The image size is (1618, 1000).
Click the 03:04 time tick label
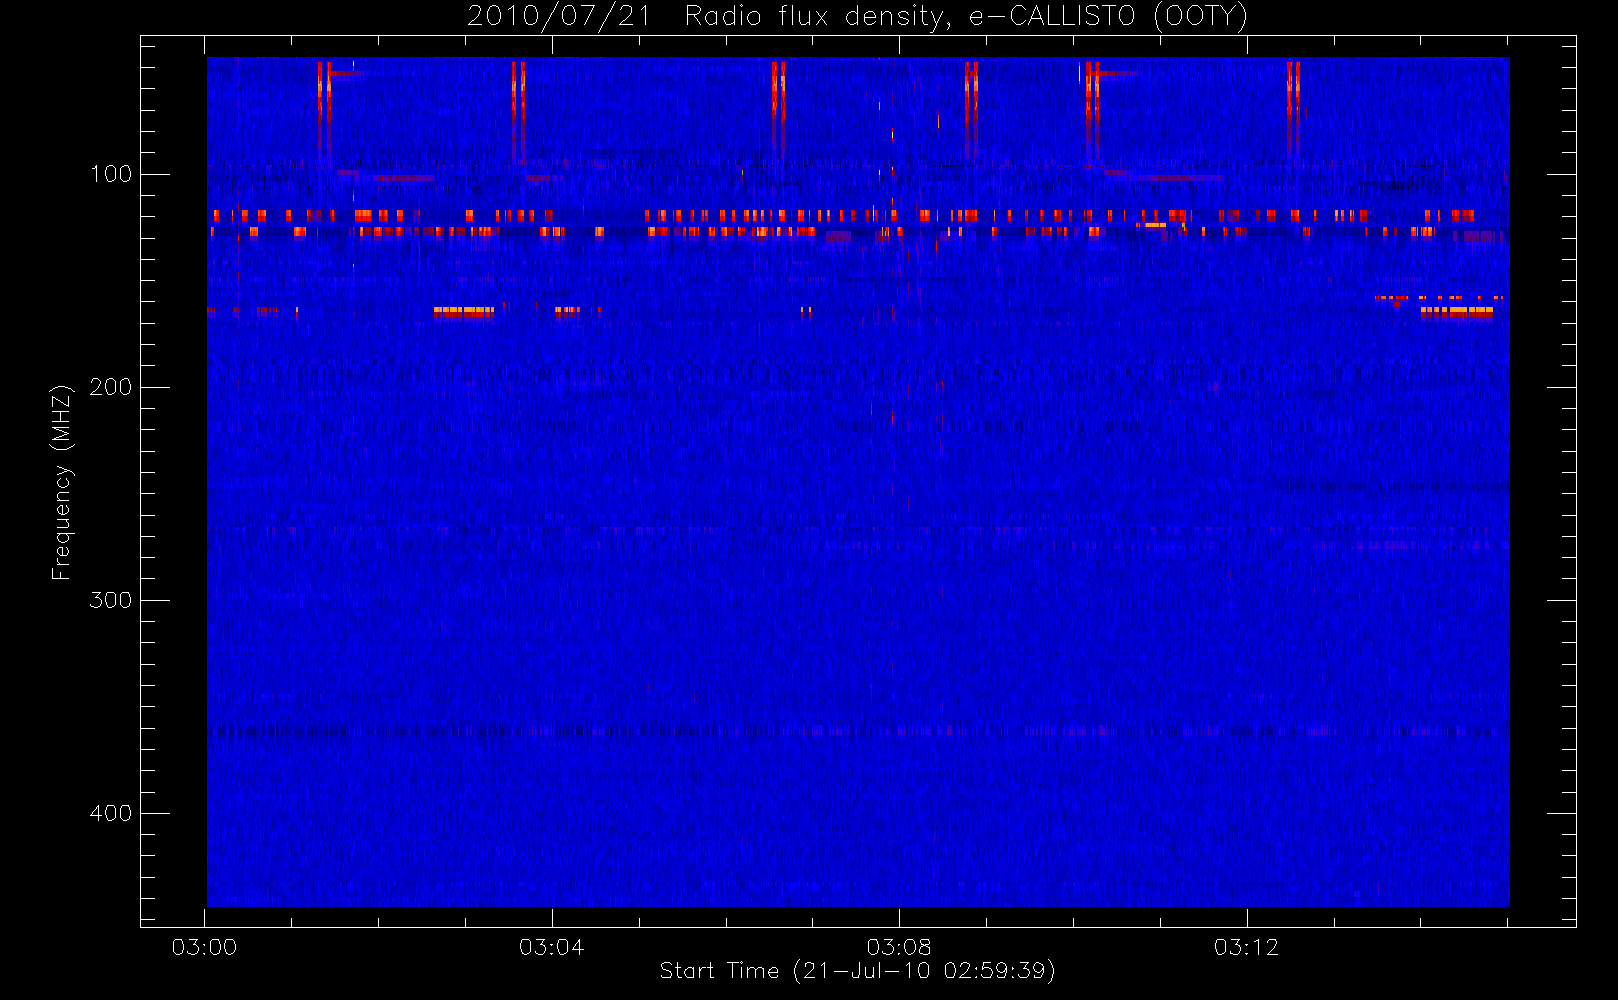click(x=551, y=947)
